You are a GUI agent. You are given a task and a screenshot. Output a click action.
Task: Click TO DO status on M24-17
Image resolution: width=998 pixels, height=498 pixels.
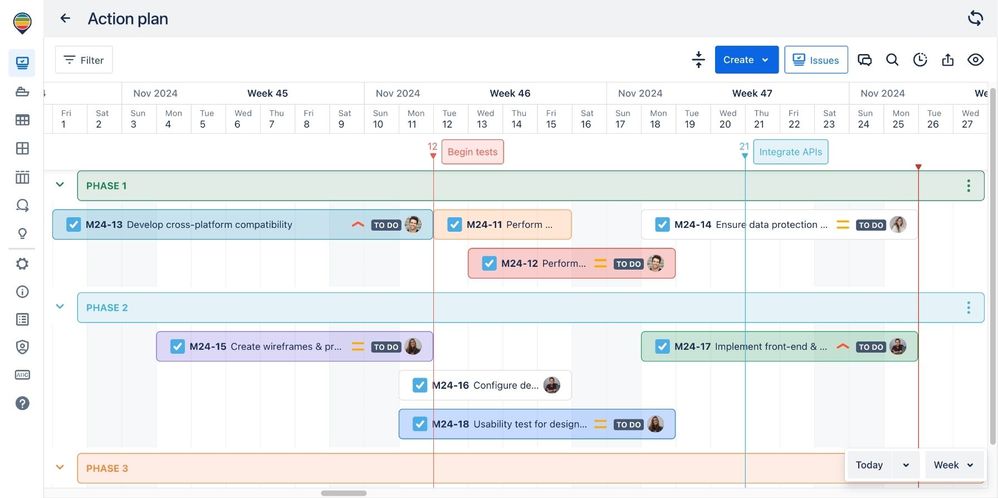point(871,347)
